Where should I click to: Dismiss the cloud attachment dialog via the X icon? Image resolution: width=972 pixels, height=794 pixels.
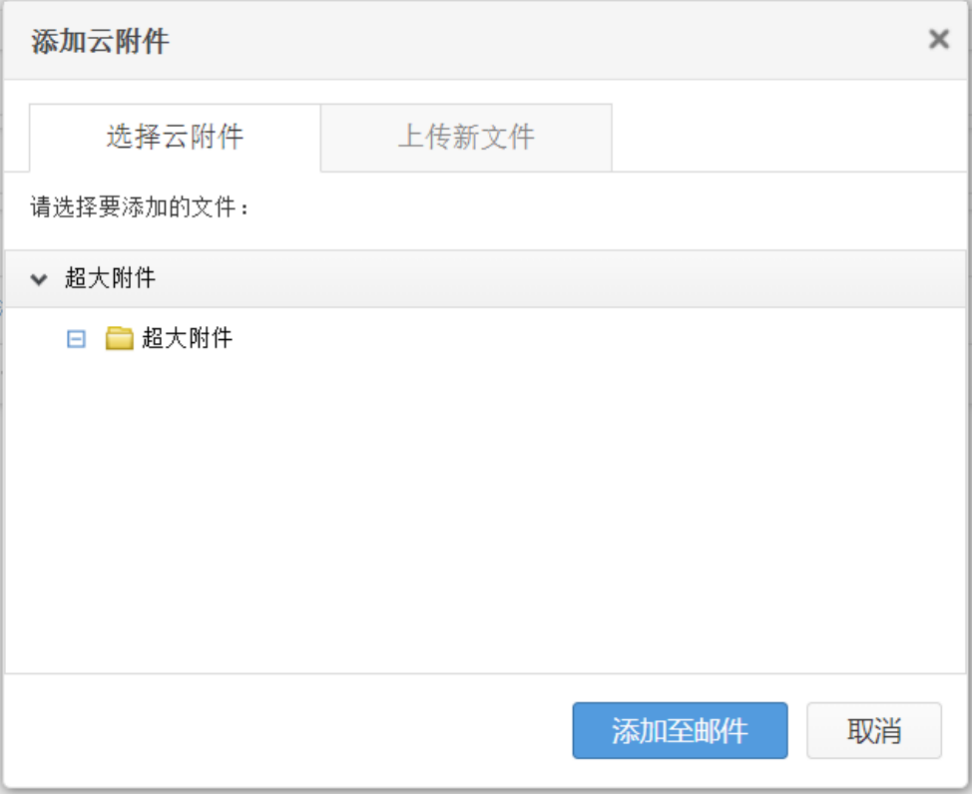tap(939, 39)
